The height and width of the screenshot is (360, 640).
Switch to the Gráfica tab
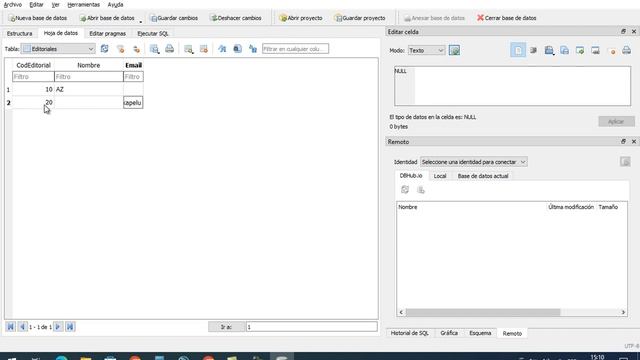coord(449,333)
